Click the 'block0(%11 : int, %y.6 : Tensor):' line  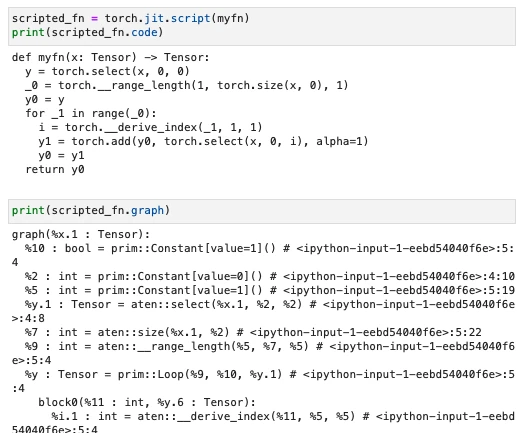(147, 402)
